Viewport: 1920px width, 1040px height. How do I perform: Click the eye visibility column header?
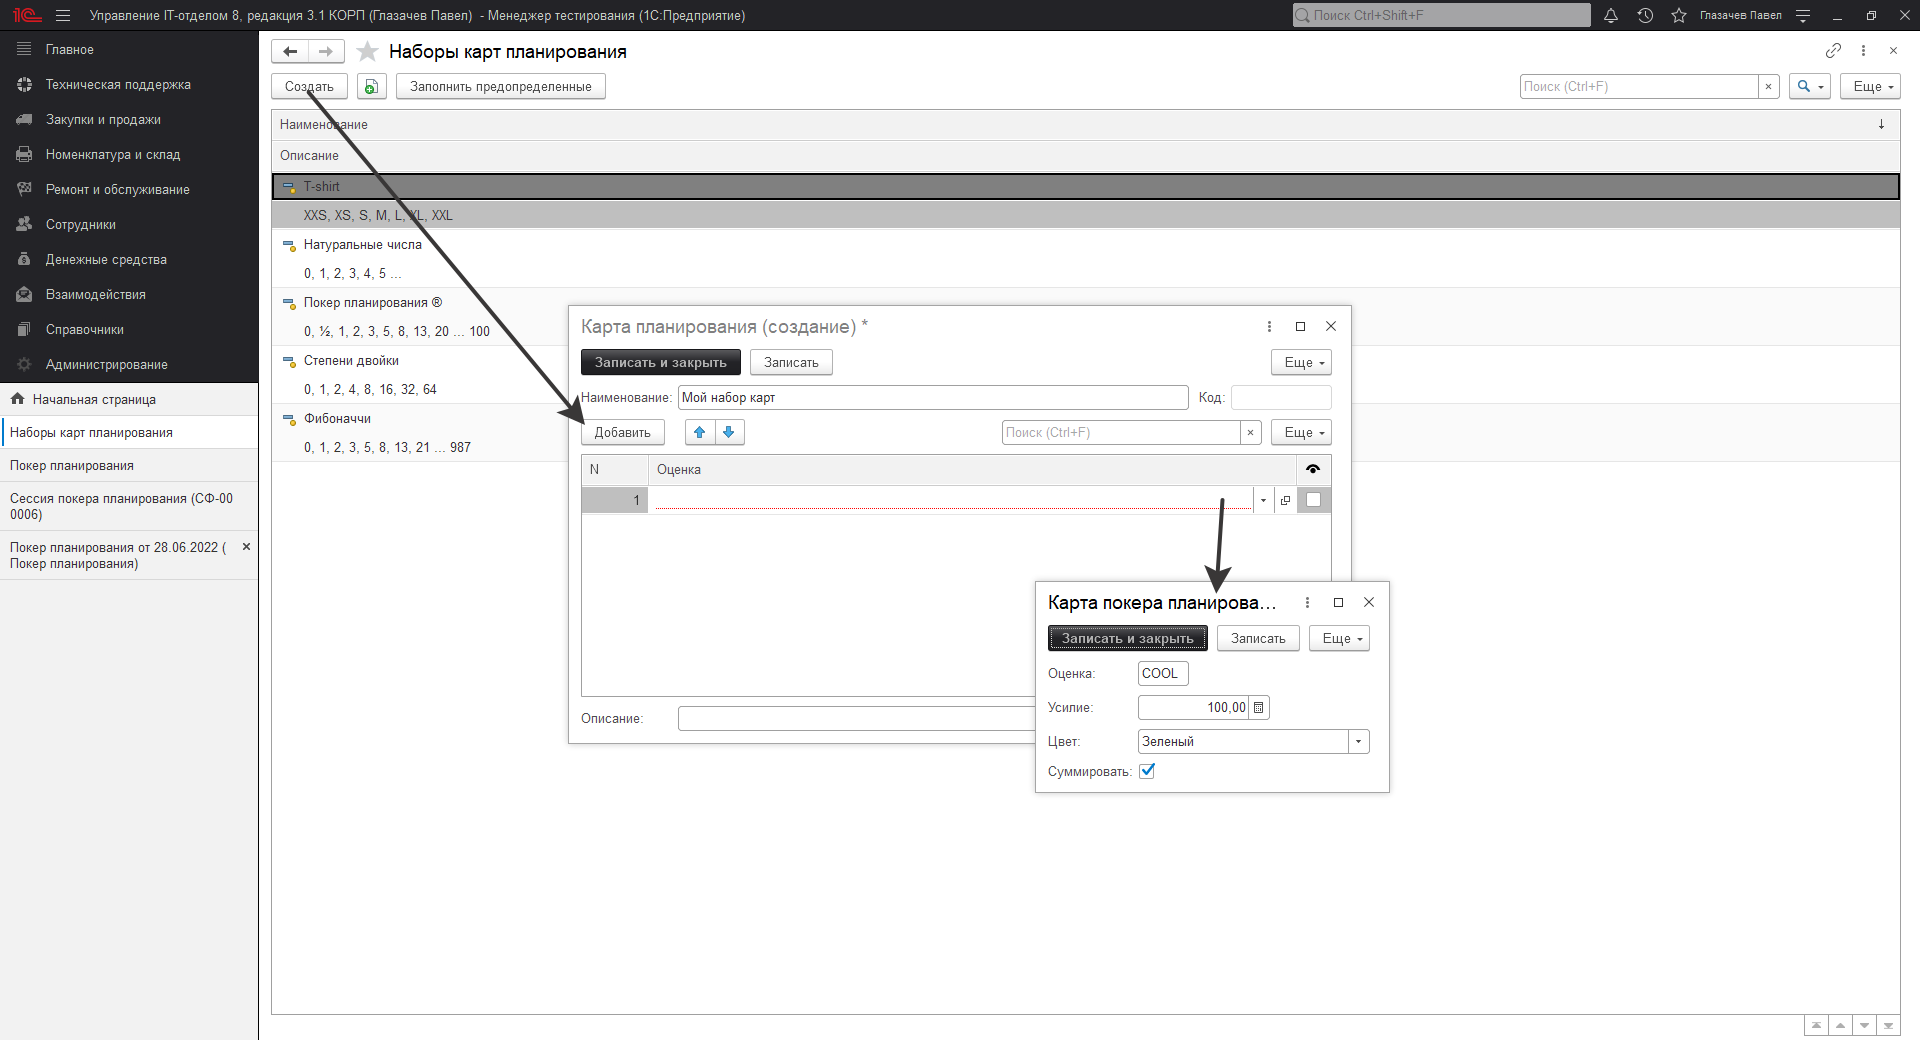click(x=1313, y=469)
